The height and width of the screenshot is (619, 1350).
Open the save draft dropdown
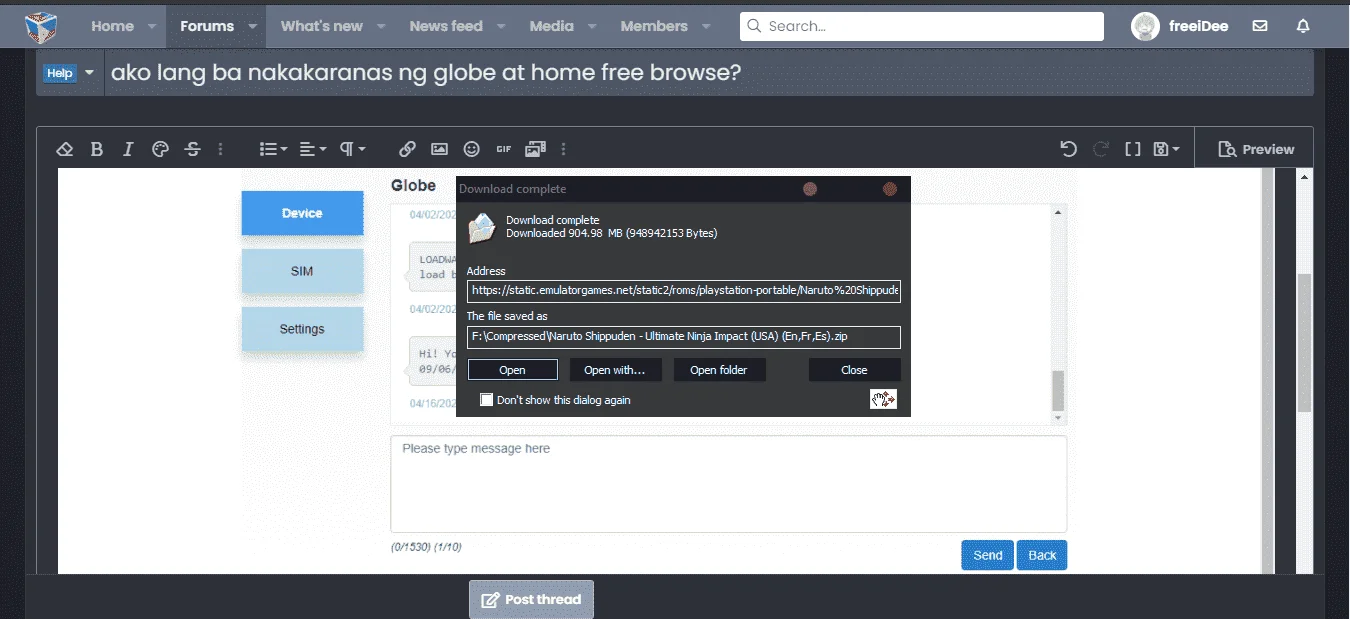click(1166, 149)
